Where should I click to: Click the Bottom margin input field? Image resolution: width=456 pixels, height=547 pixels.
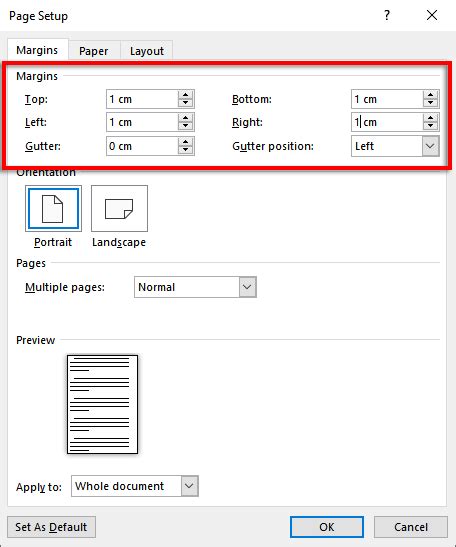387,99
